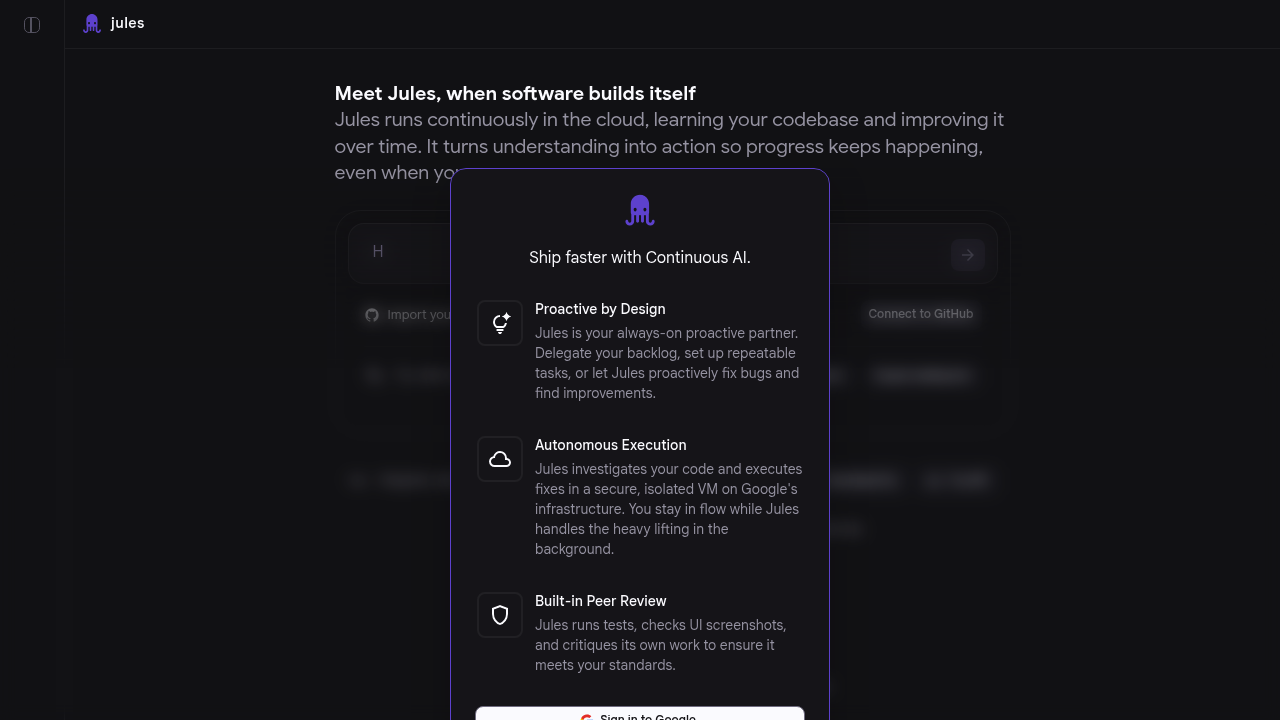Click the Autonomous Execution cloud icon

(x=500, y=459)
